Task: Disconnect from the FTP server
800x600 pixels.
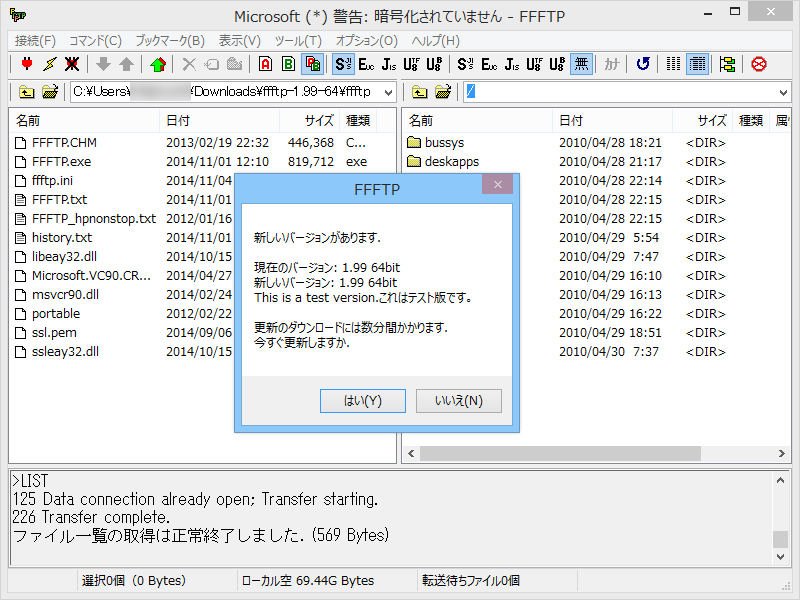Action: [72, 64]
